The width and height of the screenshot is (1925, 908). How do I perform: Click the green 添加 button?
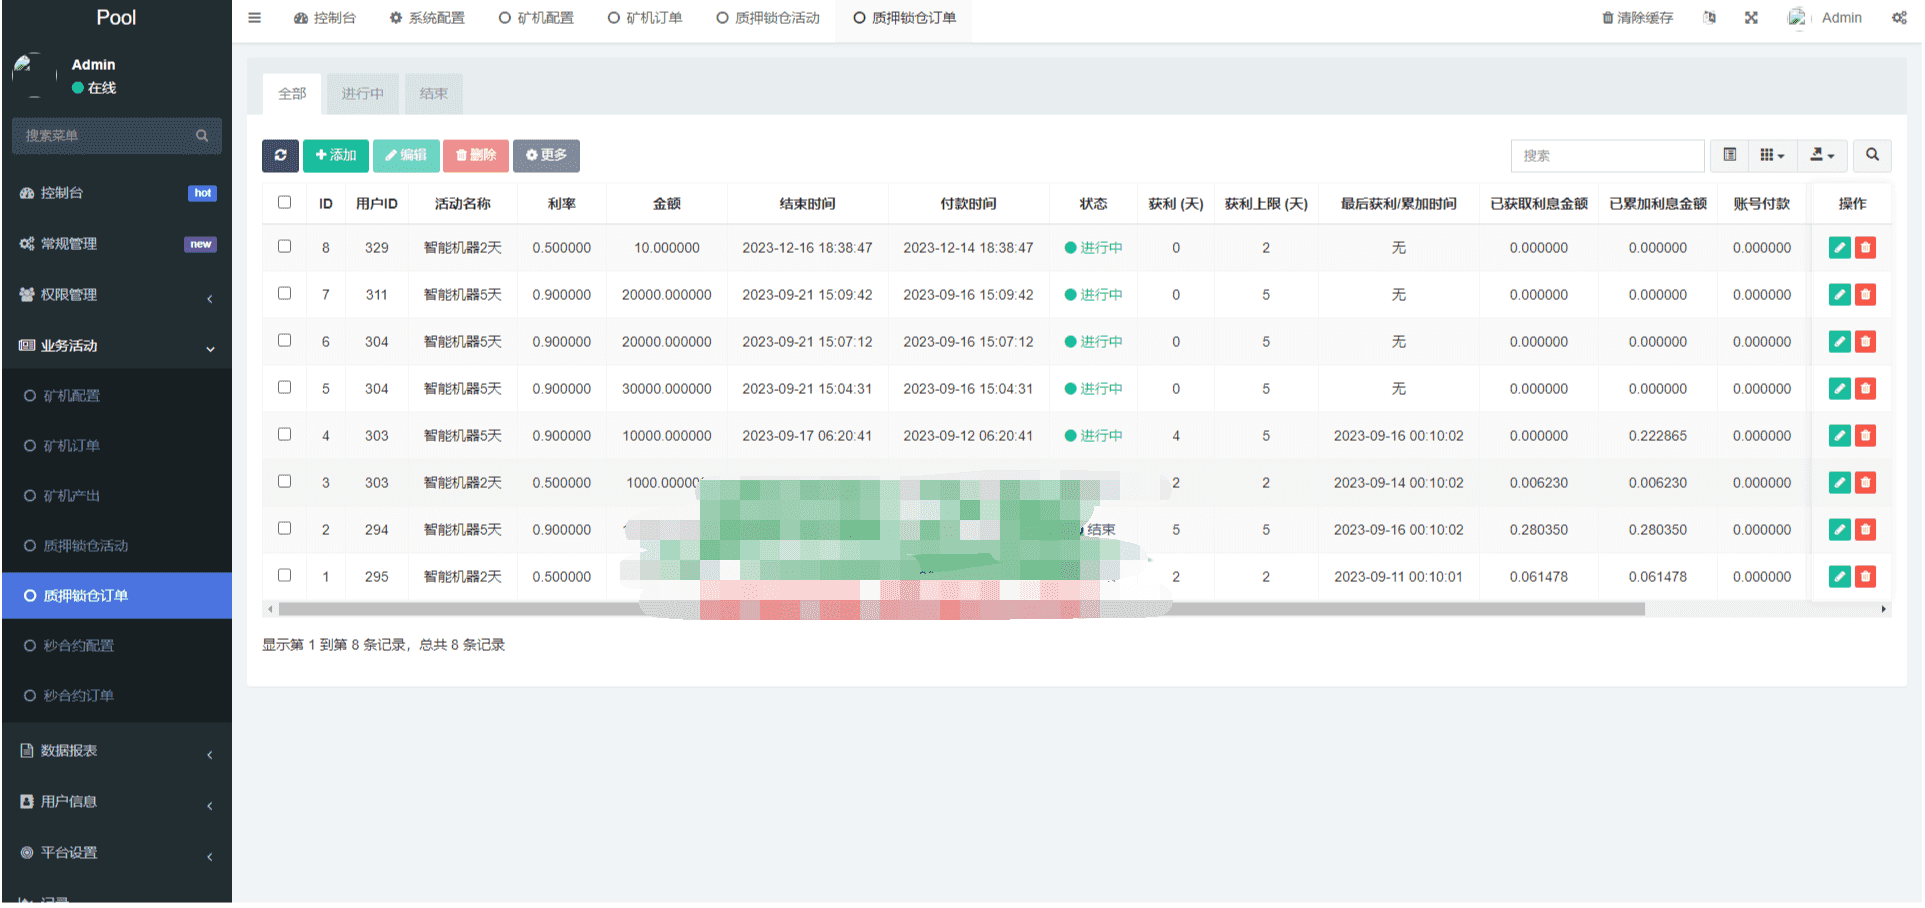[x=336, y=155]
